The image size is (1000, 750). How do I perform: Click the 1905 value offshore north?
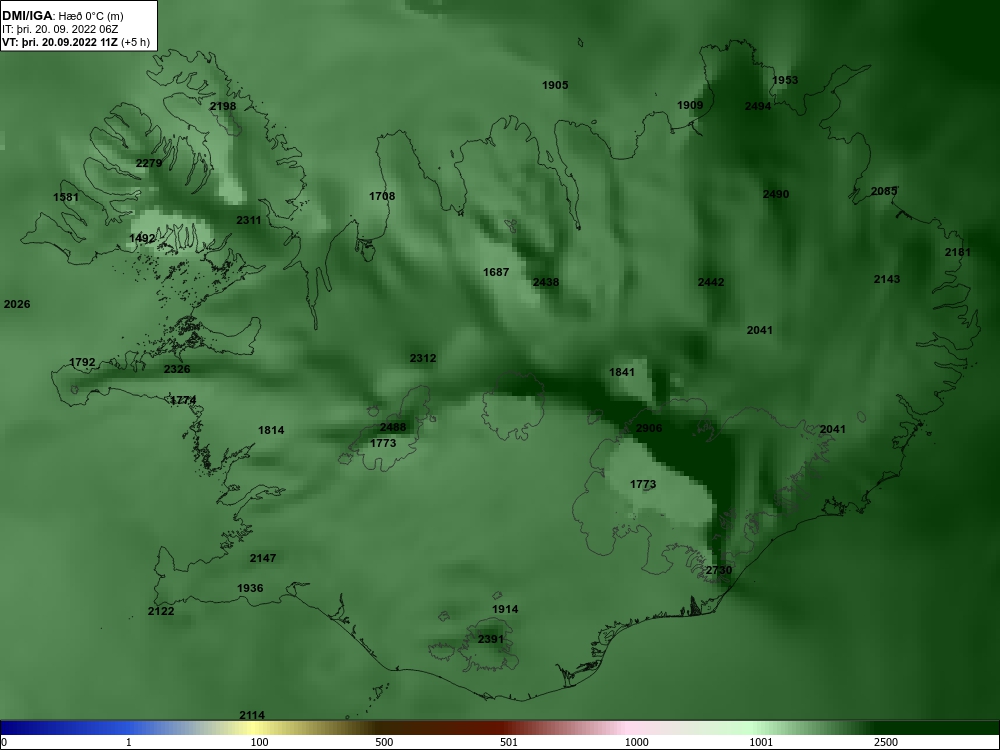click(x=555, y=85)
